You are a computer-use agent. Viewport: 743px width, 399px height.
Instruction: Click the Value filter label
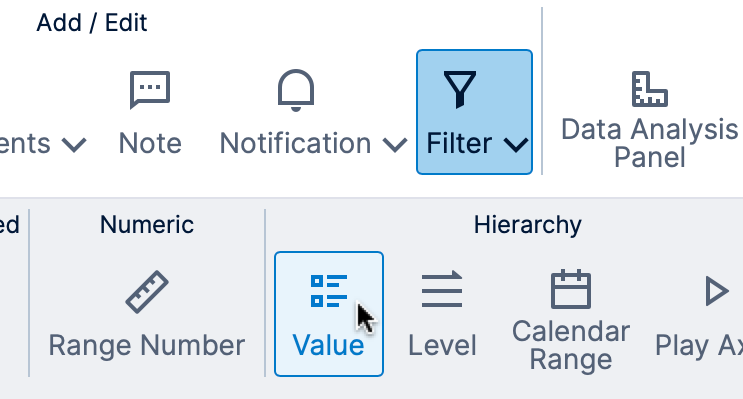click(328, 345)
